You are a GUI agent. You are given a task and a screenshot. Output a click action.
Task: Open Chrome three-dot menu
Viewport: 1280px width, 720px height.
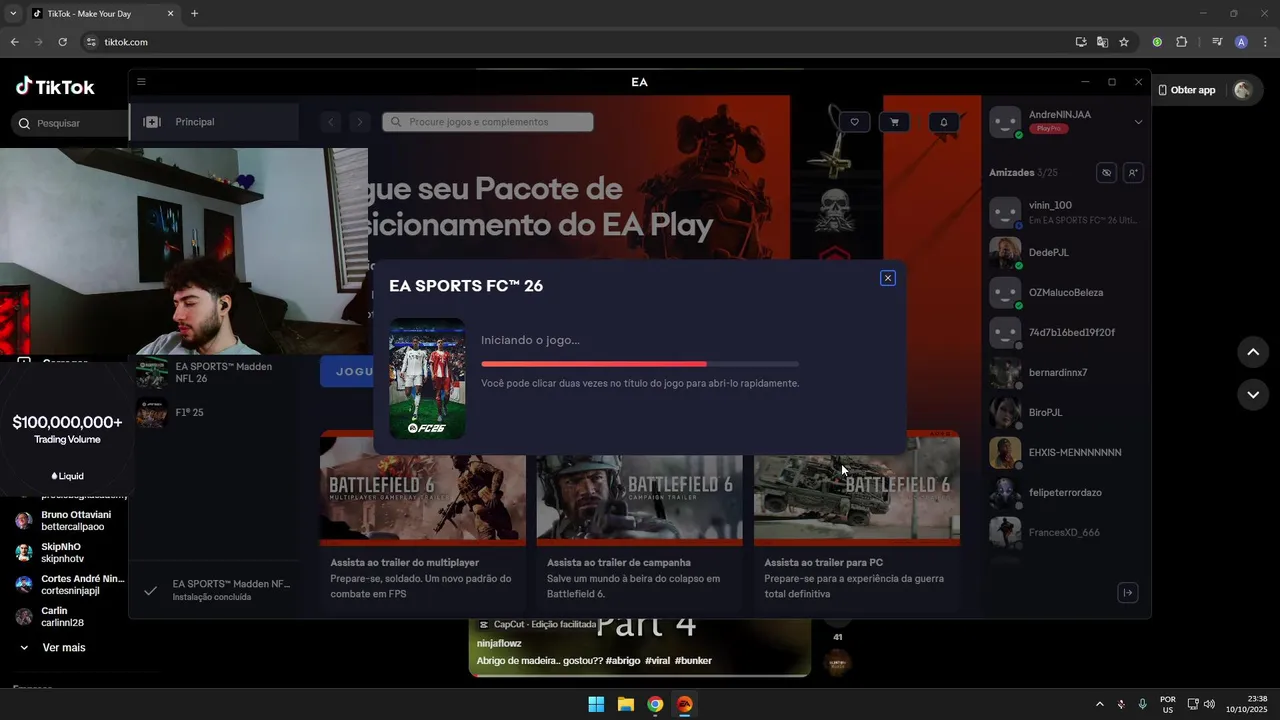tap(1265, 42)
